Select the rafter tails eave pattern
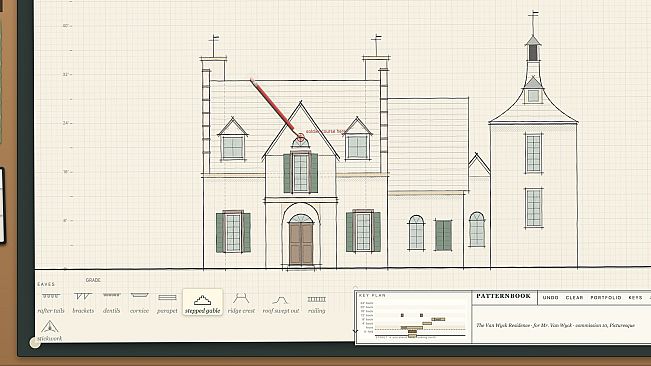The width and height of the screenshot is (651, 366). [x=51, y=303]
